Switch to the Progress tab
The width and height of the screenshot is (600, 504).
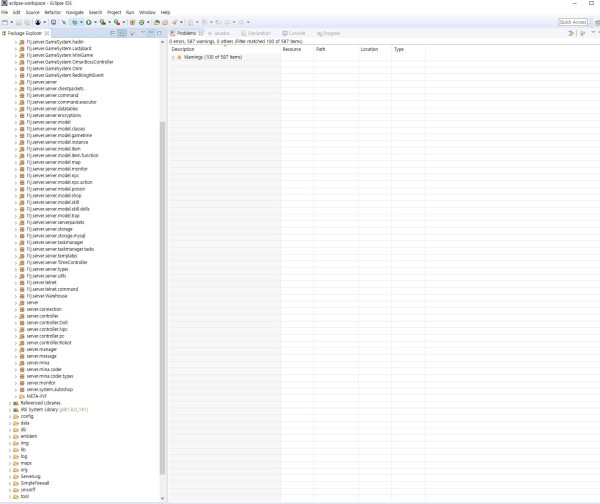pyautogui.click(x=329, y=33)
